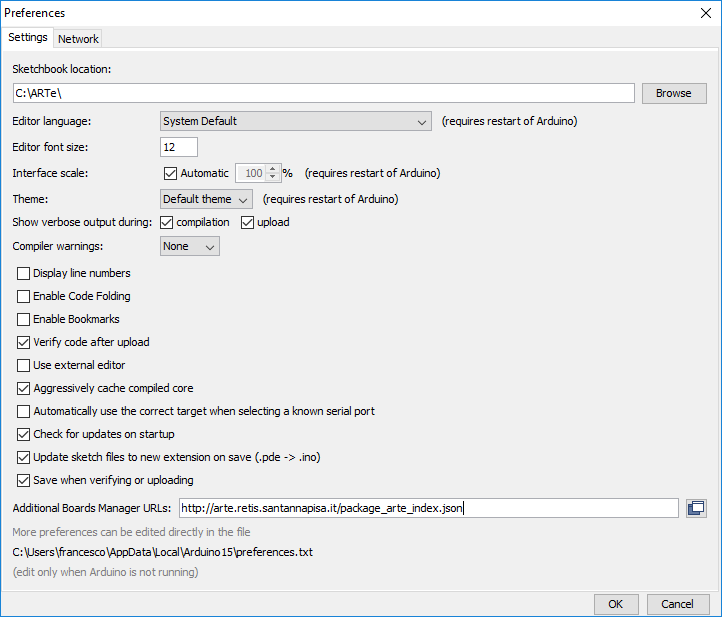The image size is (722, 617).
Task: Increase interface scale with up arrow
Action: tap(273, 169)
